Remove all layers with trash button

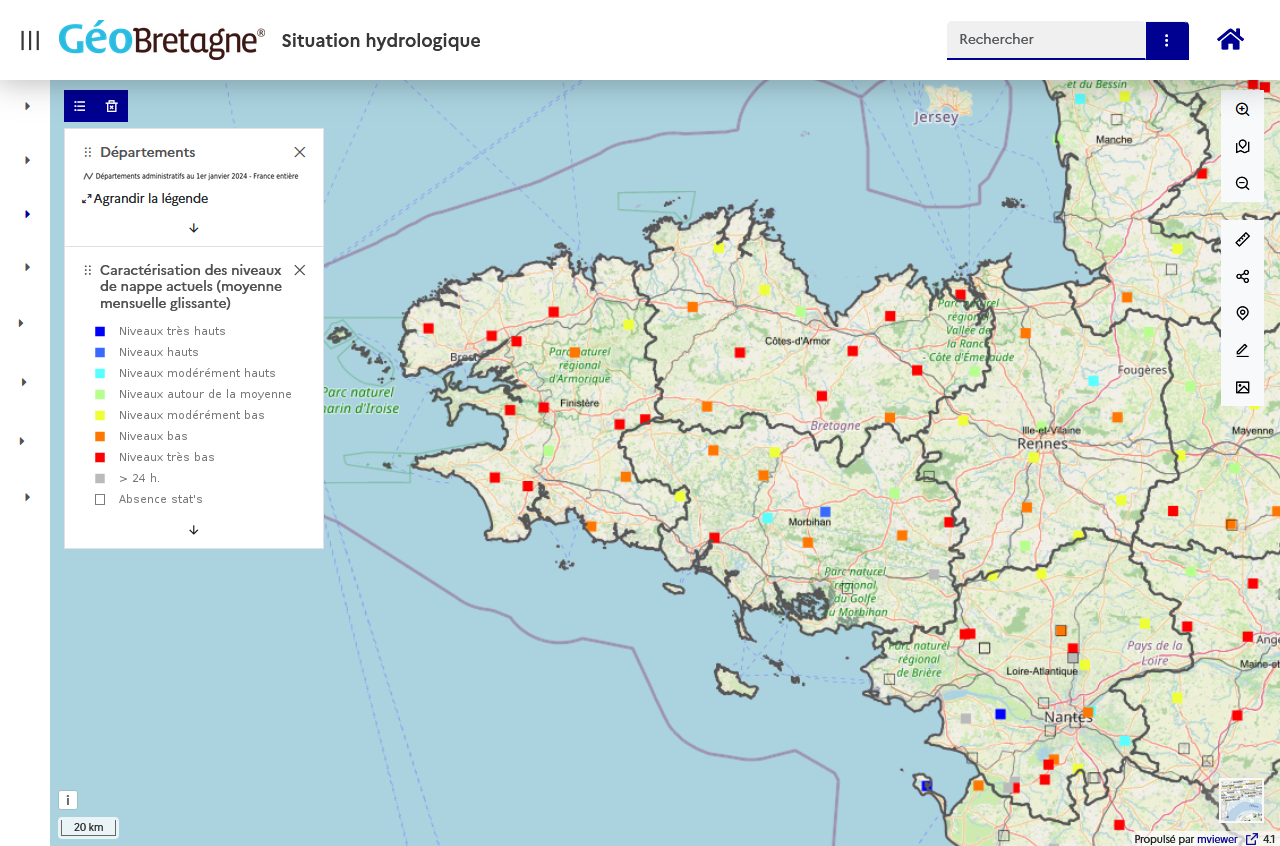[x=112, y=106]
